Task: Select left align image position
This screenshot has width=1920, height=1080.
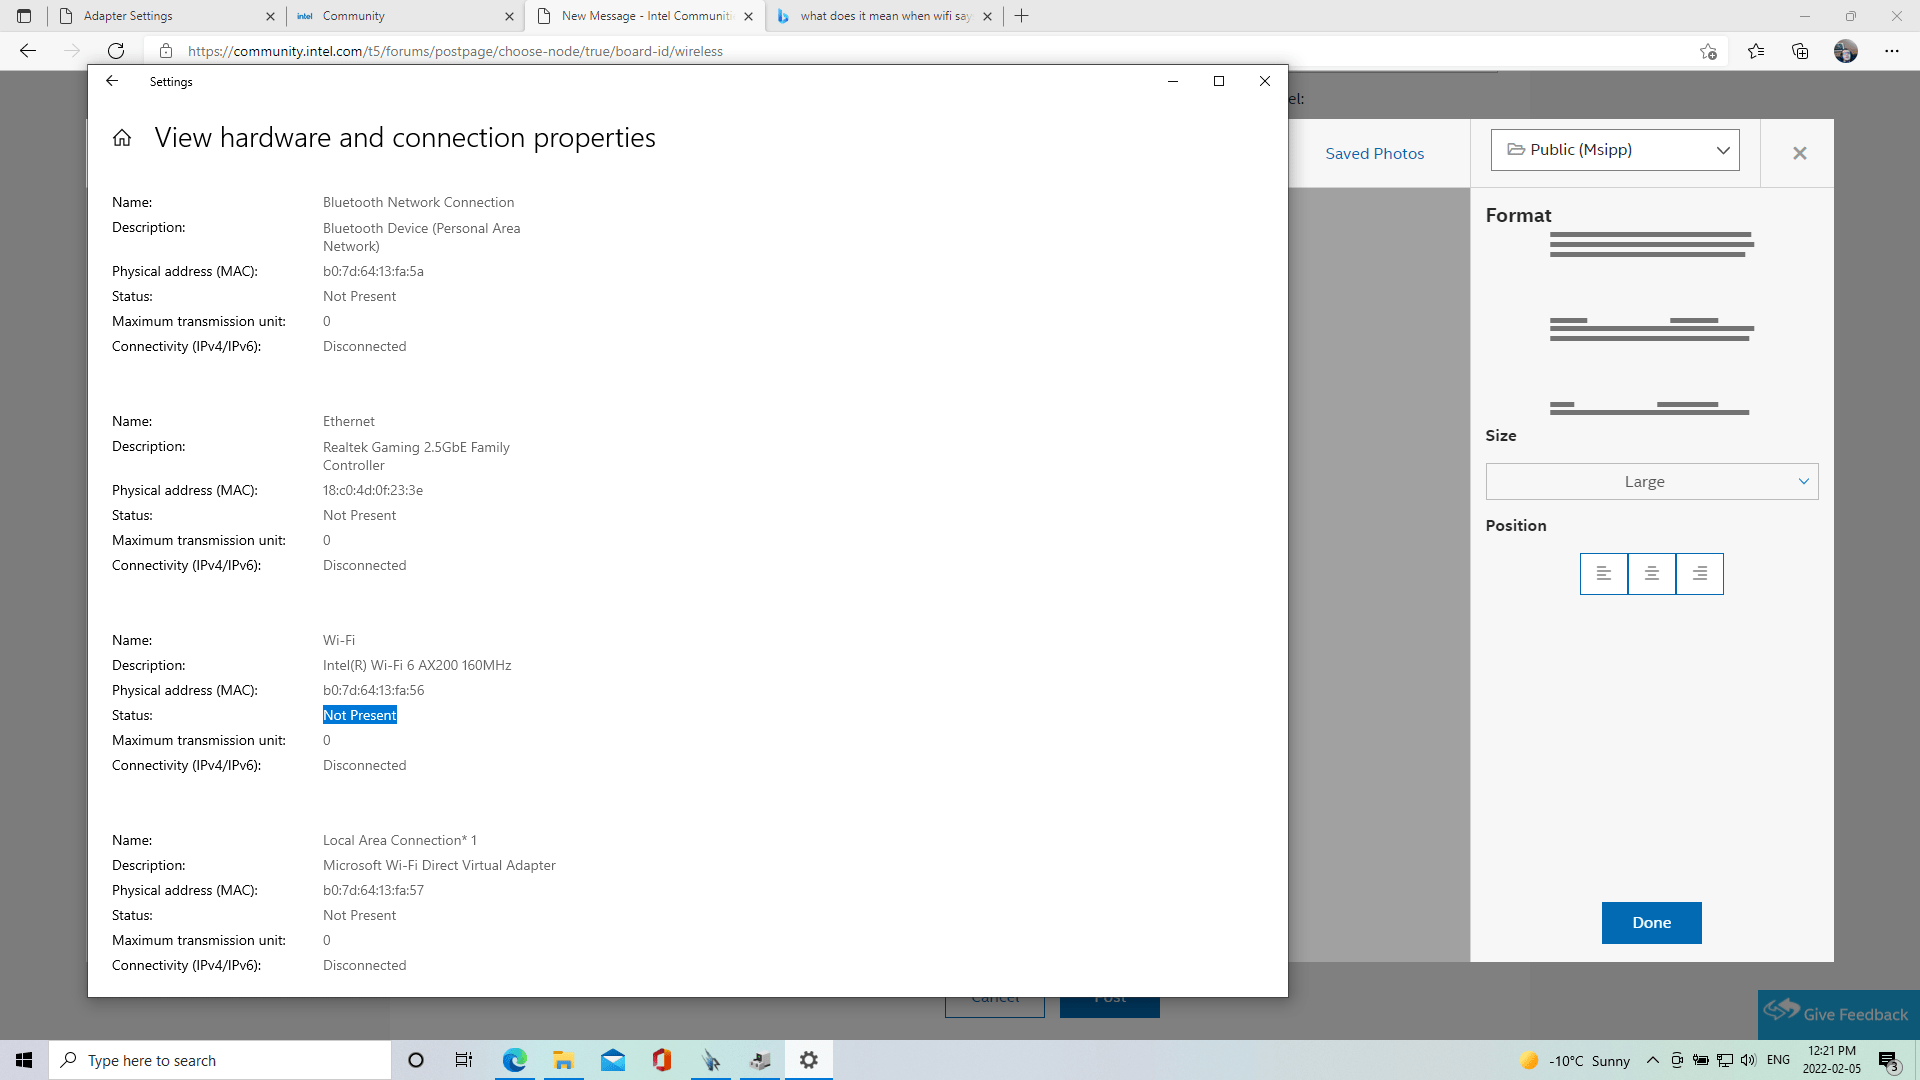Action: tap(1603, 574)
